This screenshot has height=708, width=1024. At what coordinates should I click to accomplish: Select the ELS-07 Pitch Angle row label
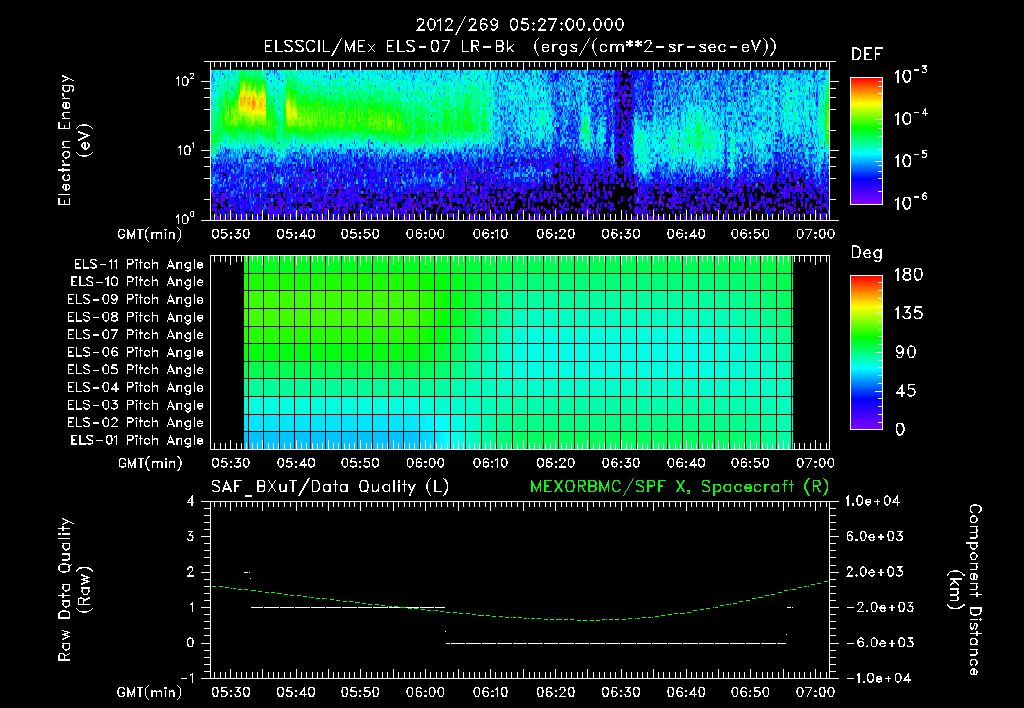(x=136, y=334)
